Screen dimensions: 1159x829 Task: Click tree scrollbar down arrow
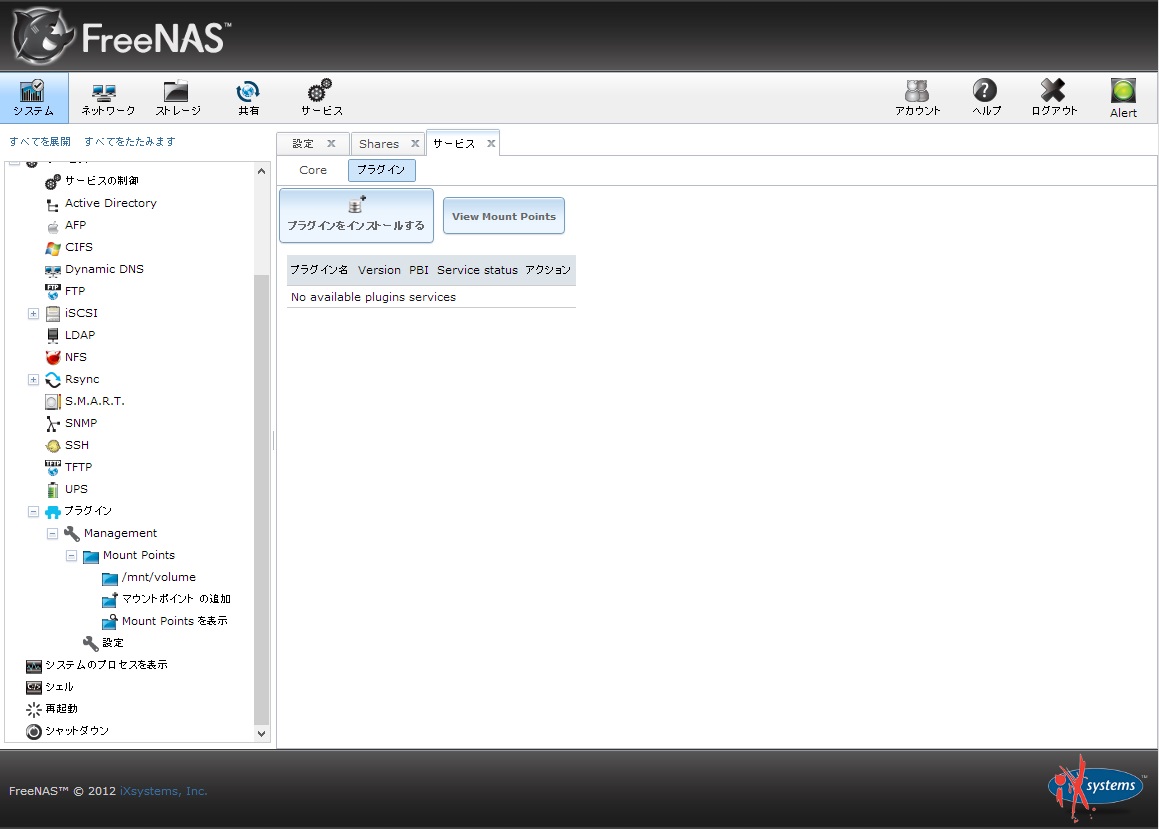pyautogui.click(x=261, y=734)
